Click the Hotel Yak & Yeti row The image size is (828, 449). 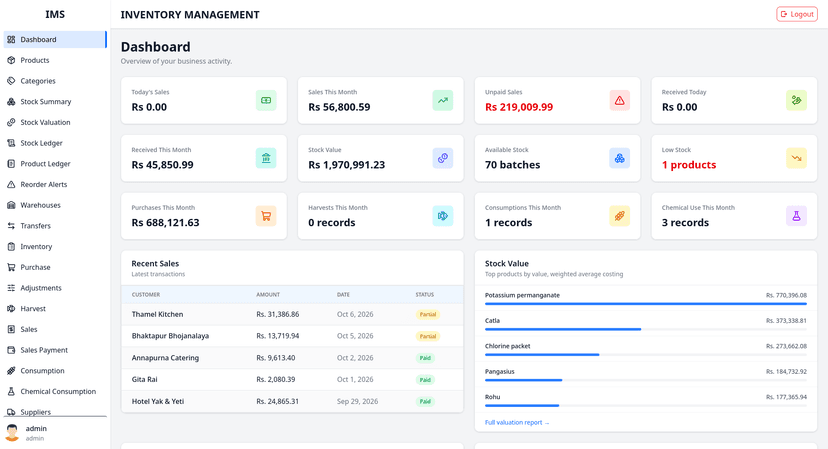[292, 401]
